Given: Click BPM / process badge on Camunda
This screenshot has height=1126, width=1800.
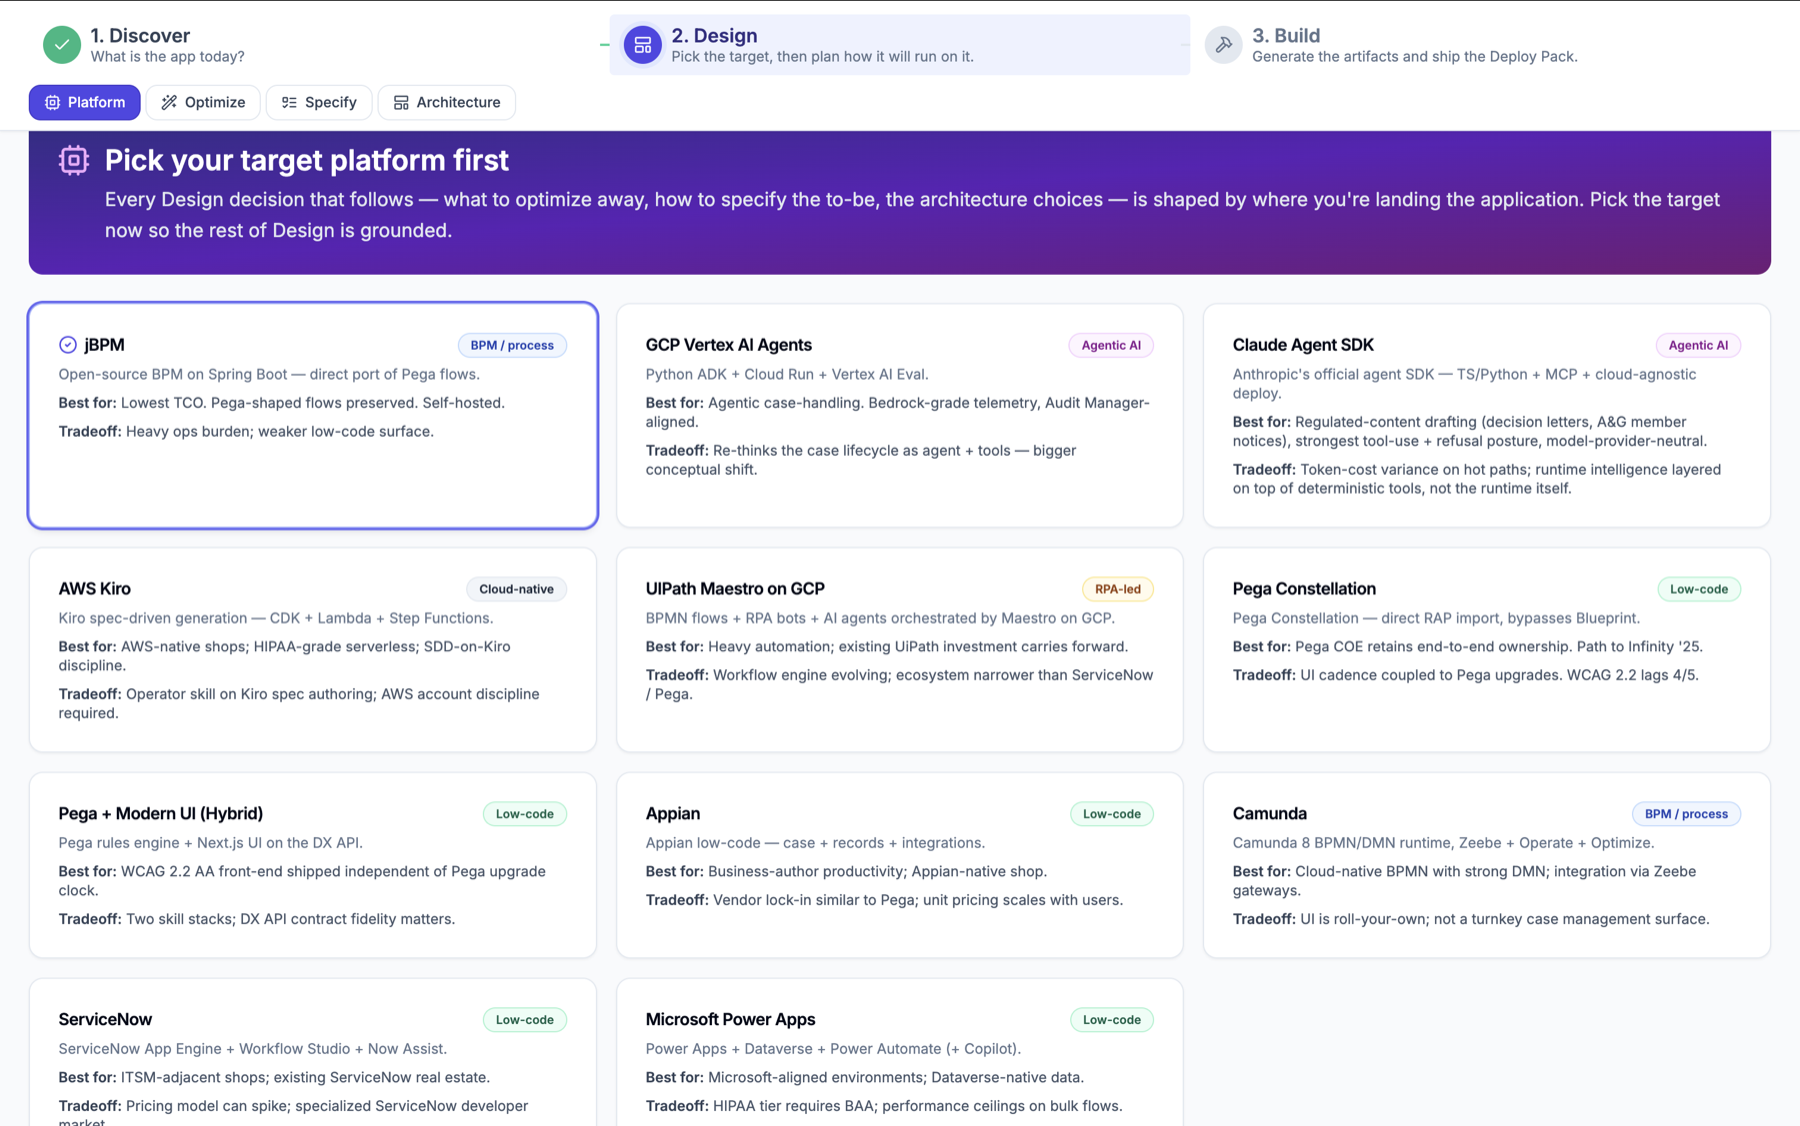Looking at the screenshot, I should 1686,814.
